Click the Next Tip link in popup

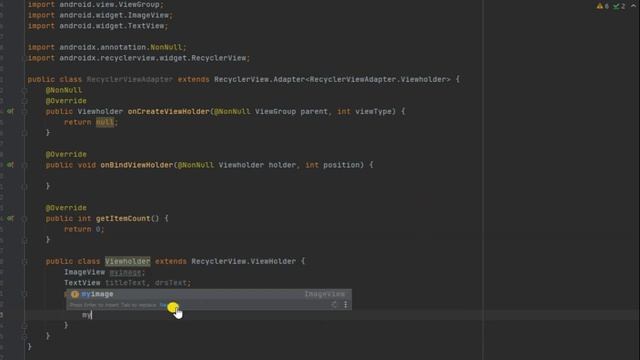pyautogui.click(x=163, y=305)
